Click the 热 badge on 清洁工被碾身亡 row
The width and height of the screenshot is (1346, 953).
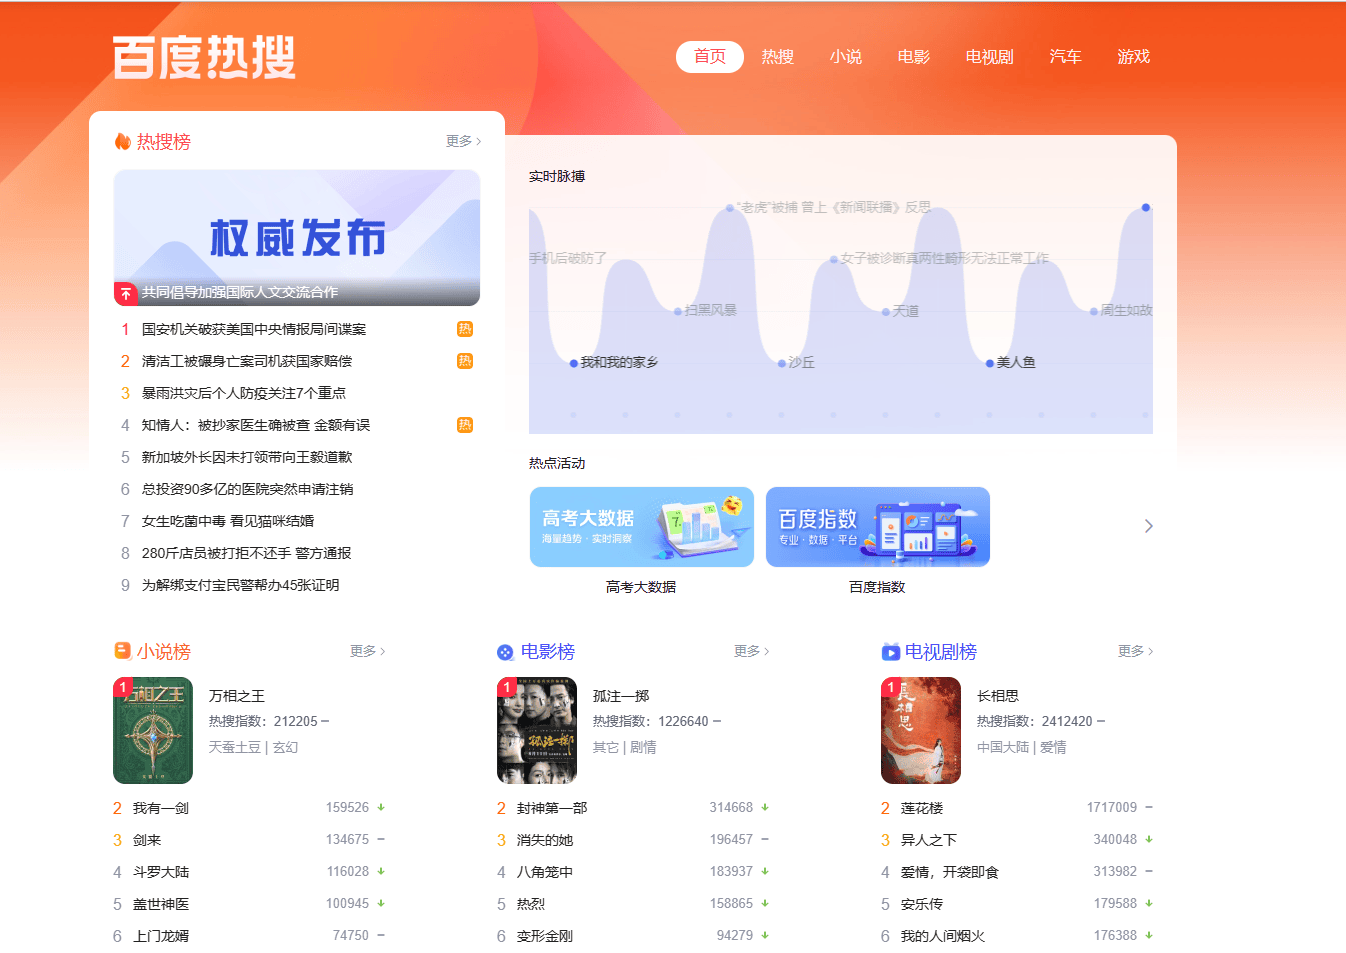465,361
